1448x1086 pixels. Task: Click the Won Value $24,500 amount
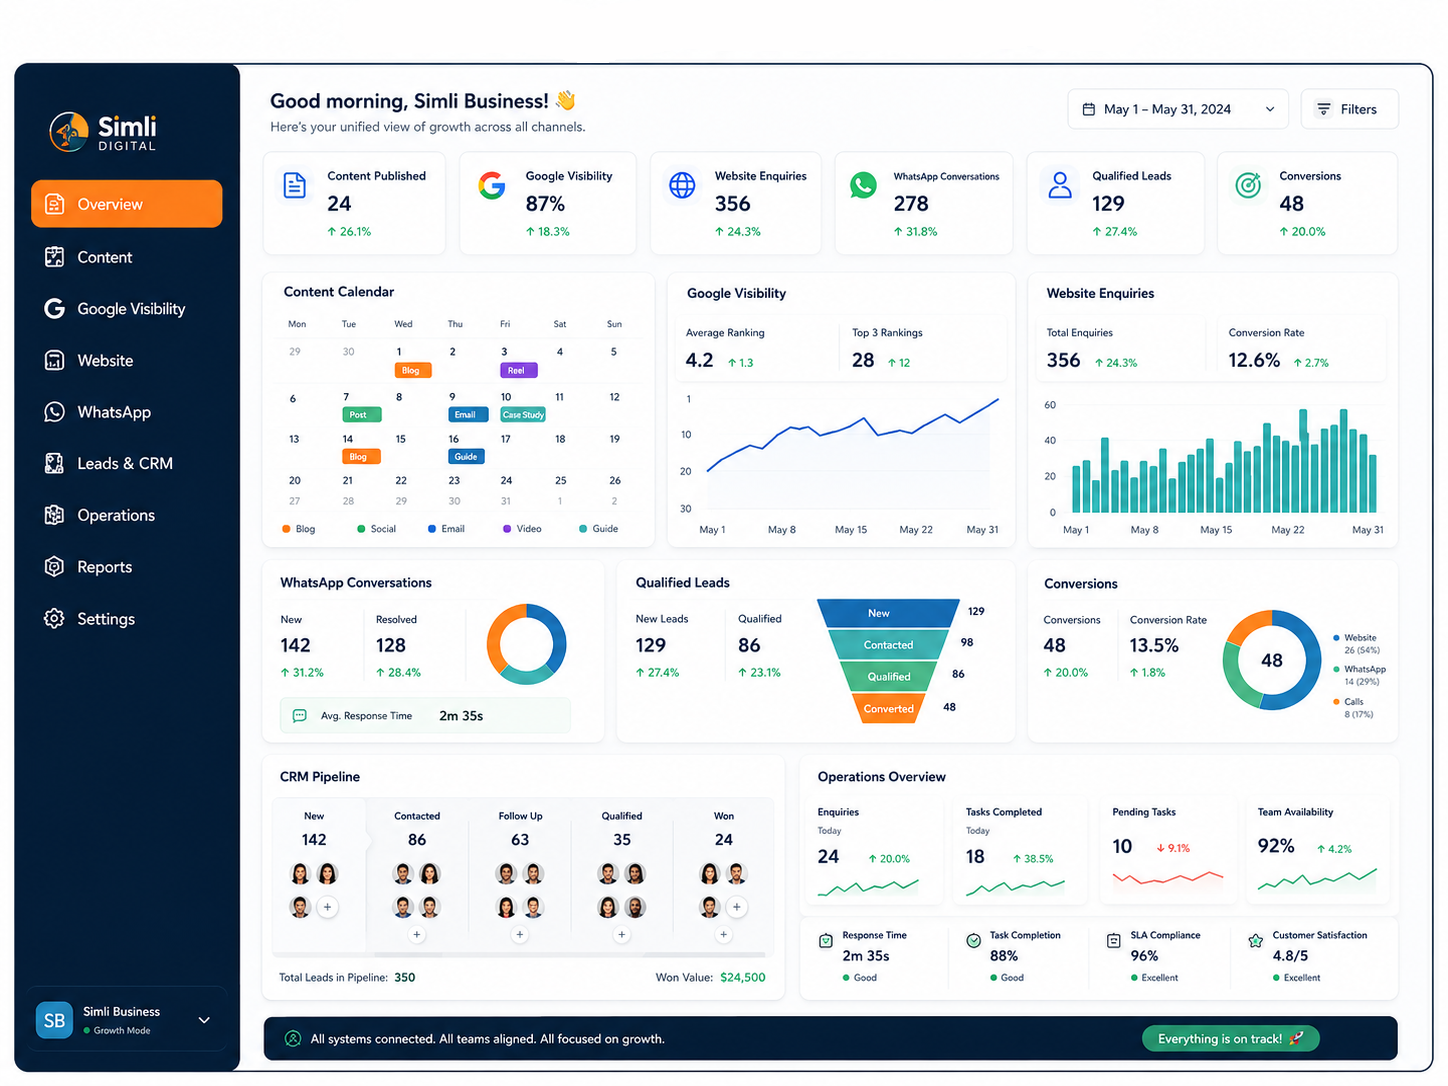tap(743, 978)
